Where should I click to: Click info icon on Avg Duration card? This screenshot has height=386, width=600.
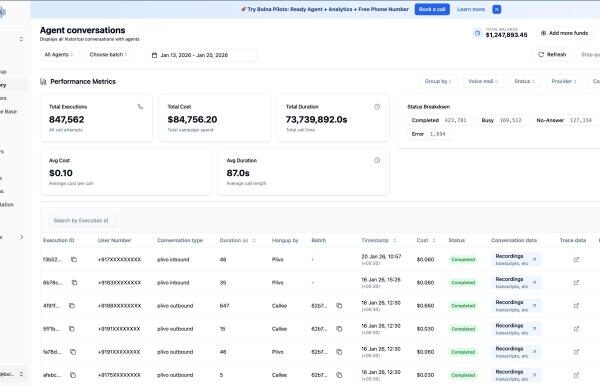coord(377,160)
